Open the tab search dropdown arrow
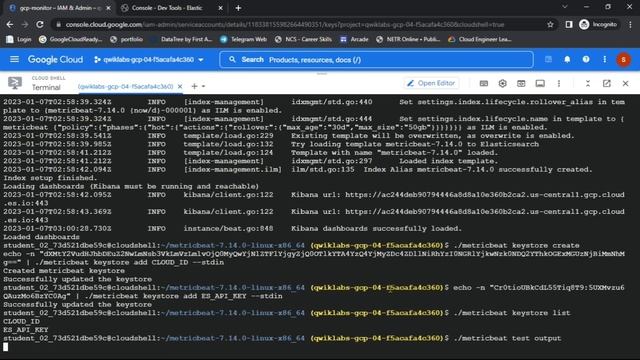The height and width of the screenshot is (360, 640). click(565, 7)
